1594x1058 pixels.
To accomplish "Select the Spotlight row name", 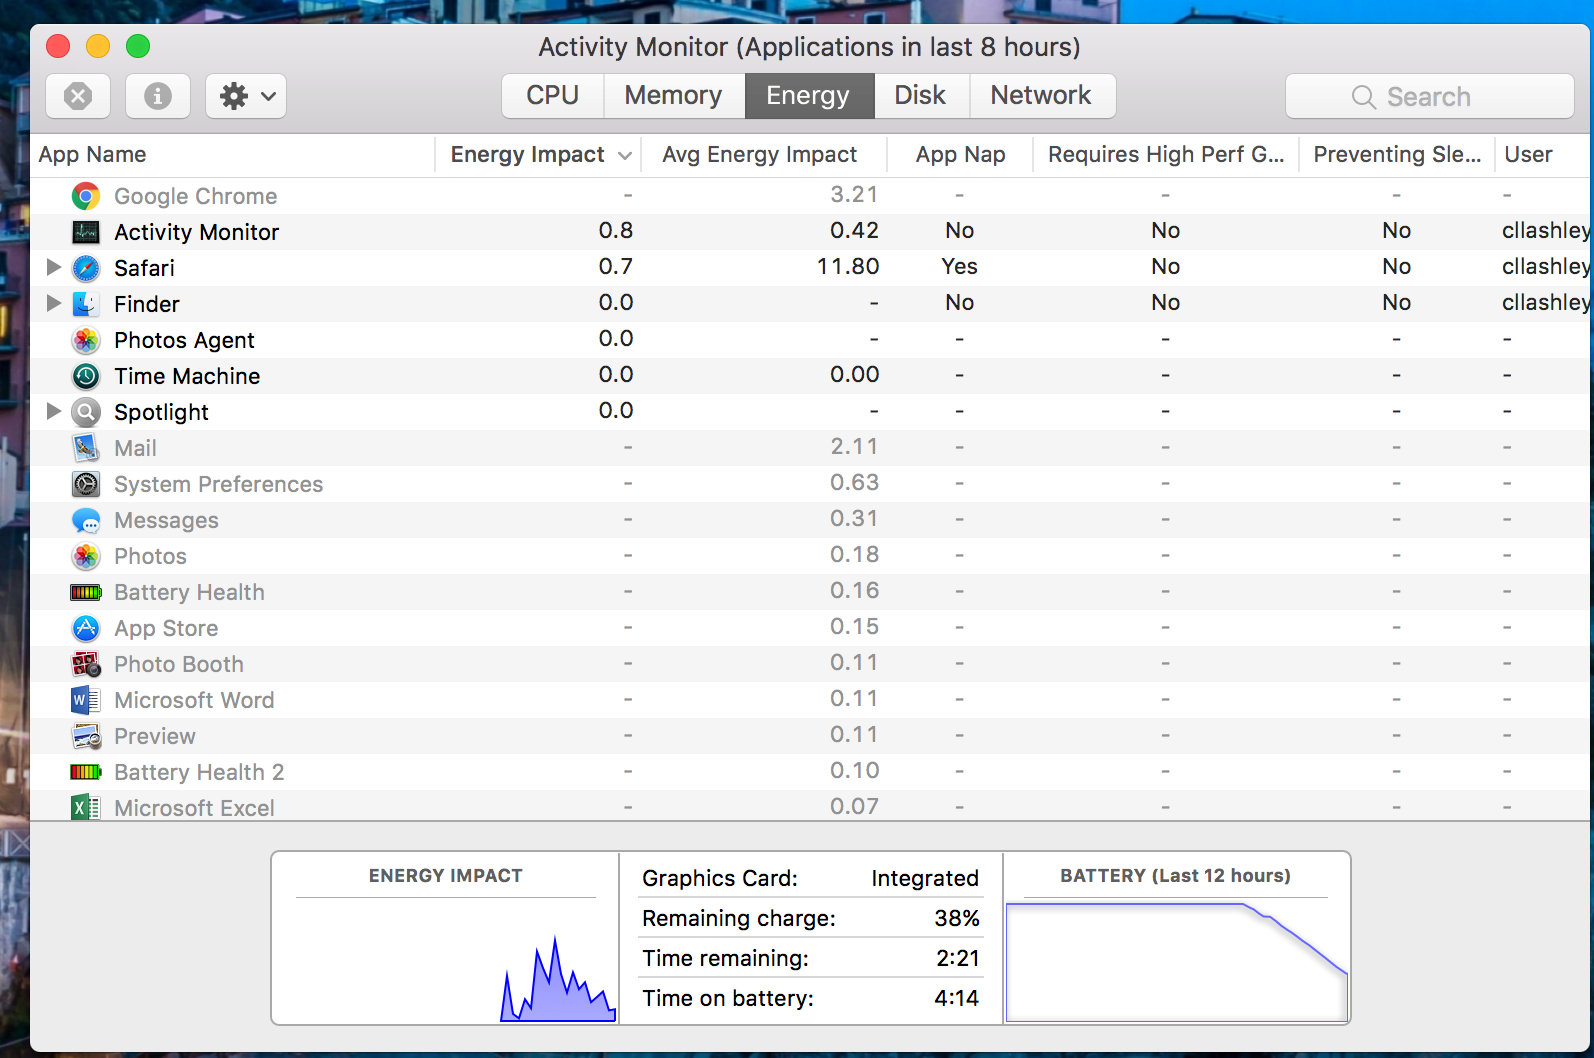I will (162, 412).
